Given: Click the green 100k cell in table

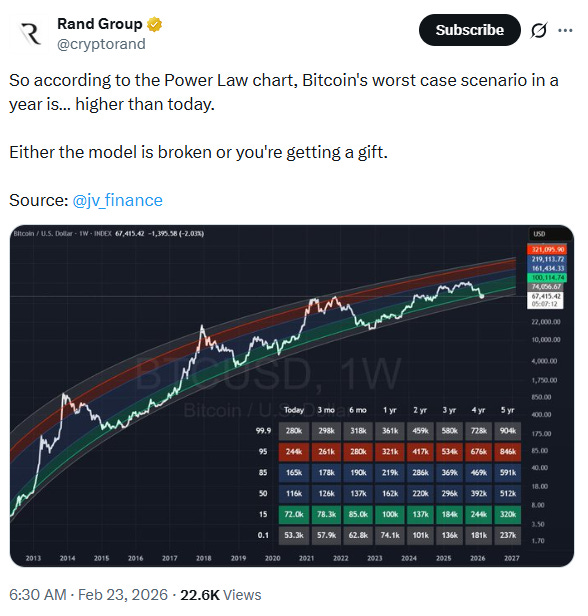Looking at the screenshot, I should click(x=390, y=514).
